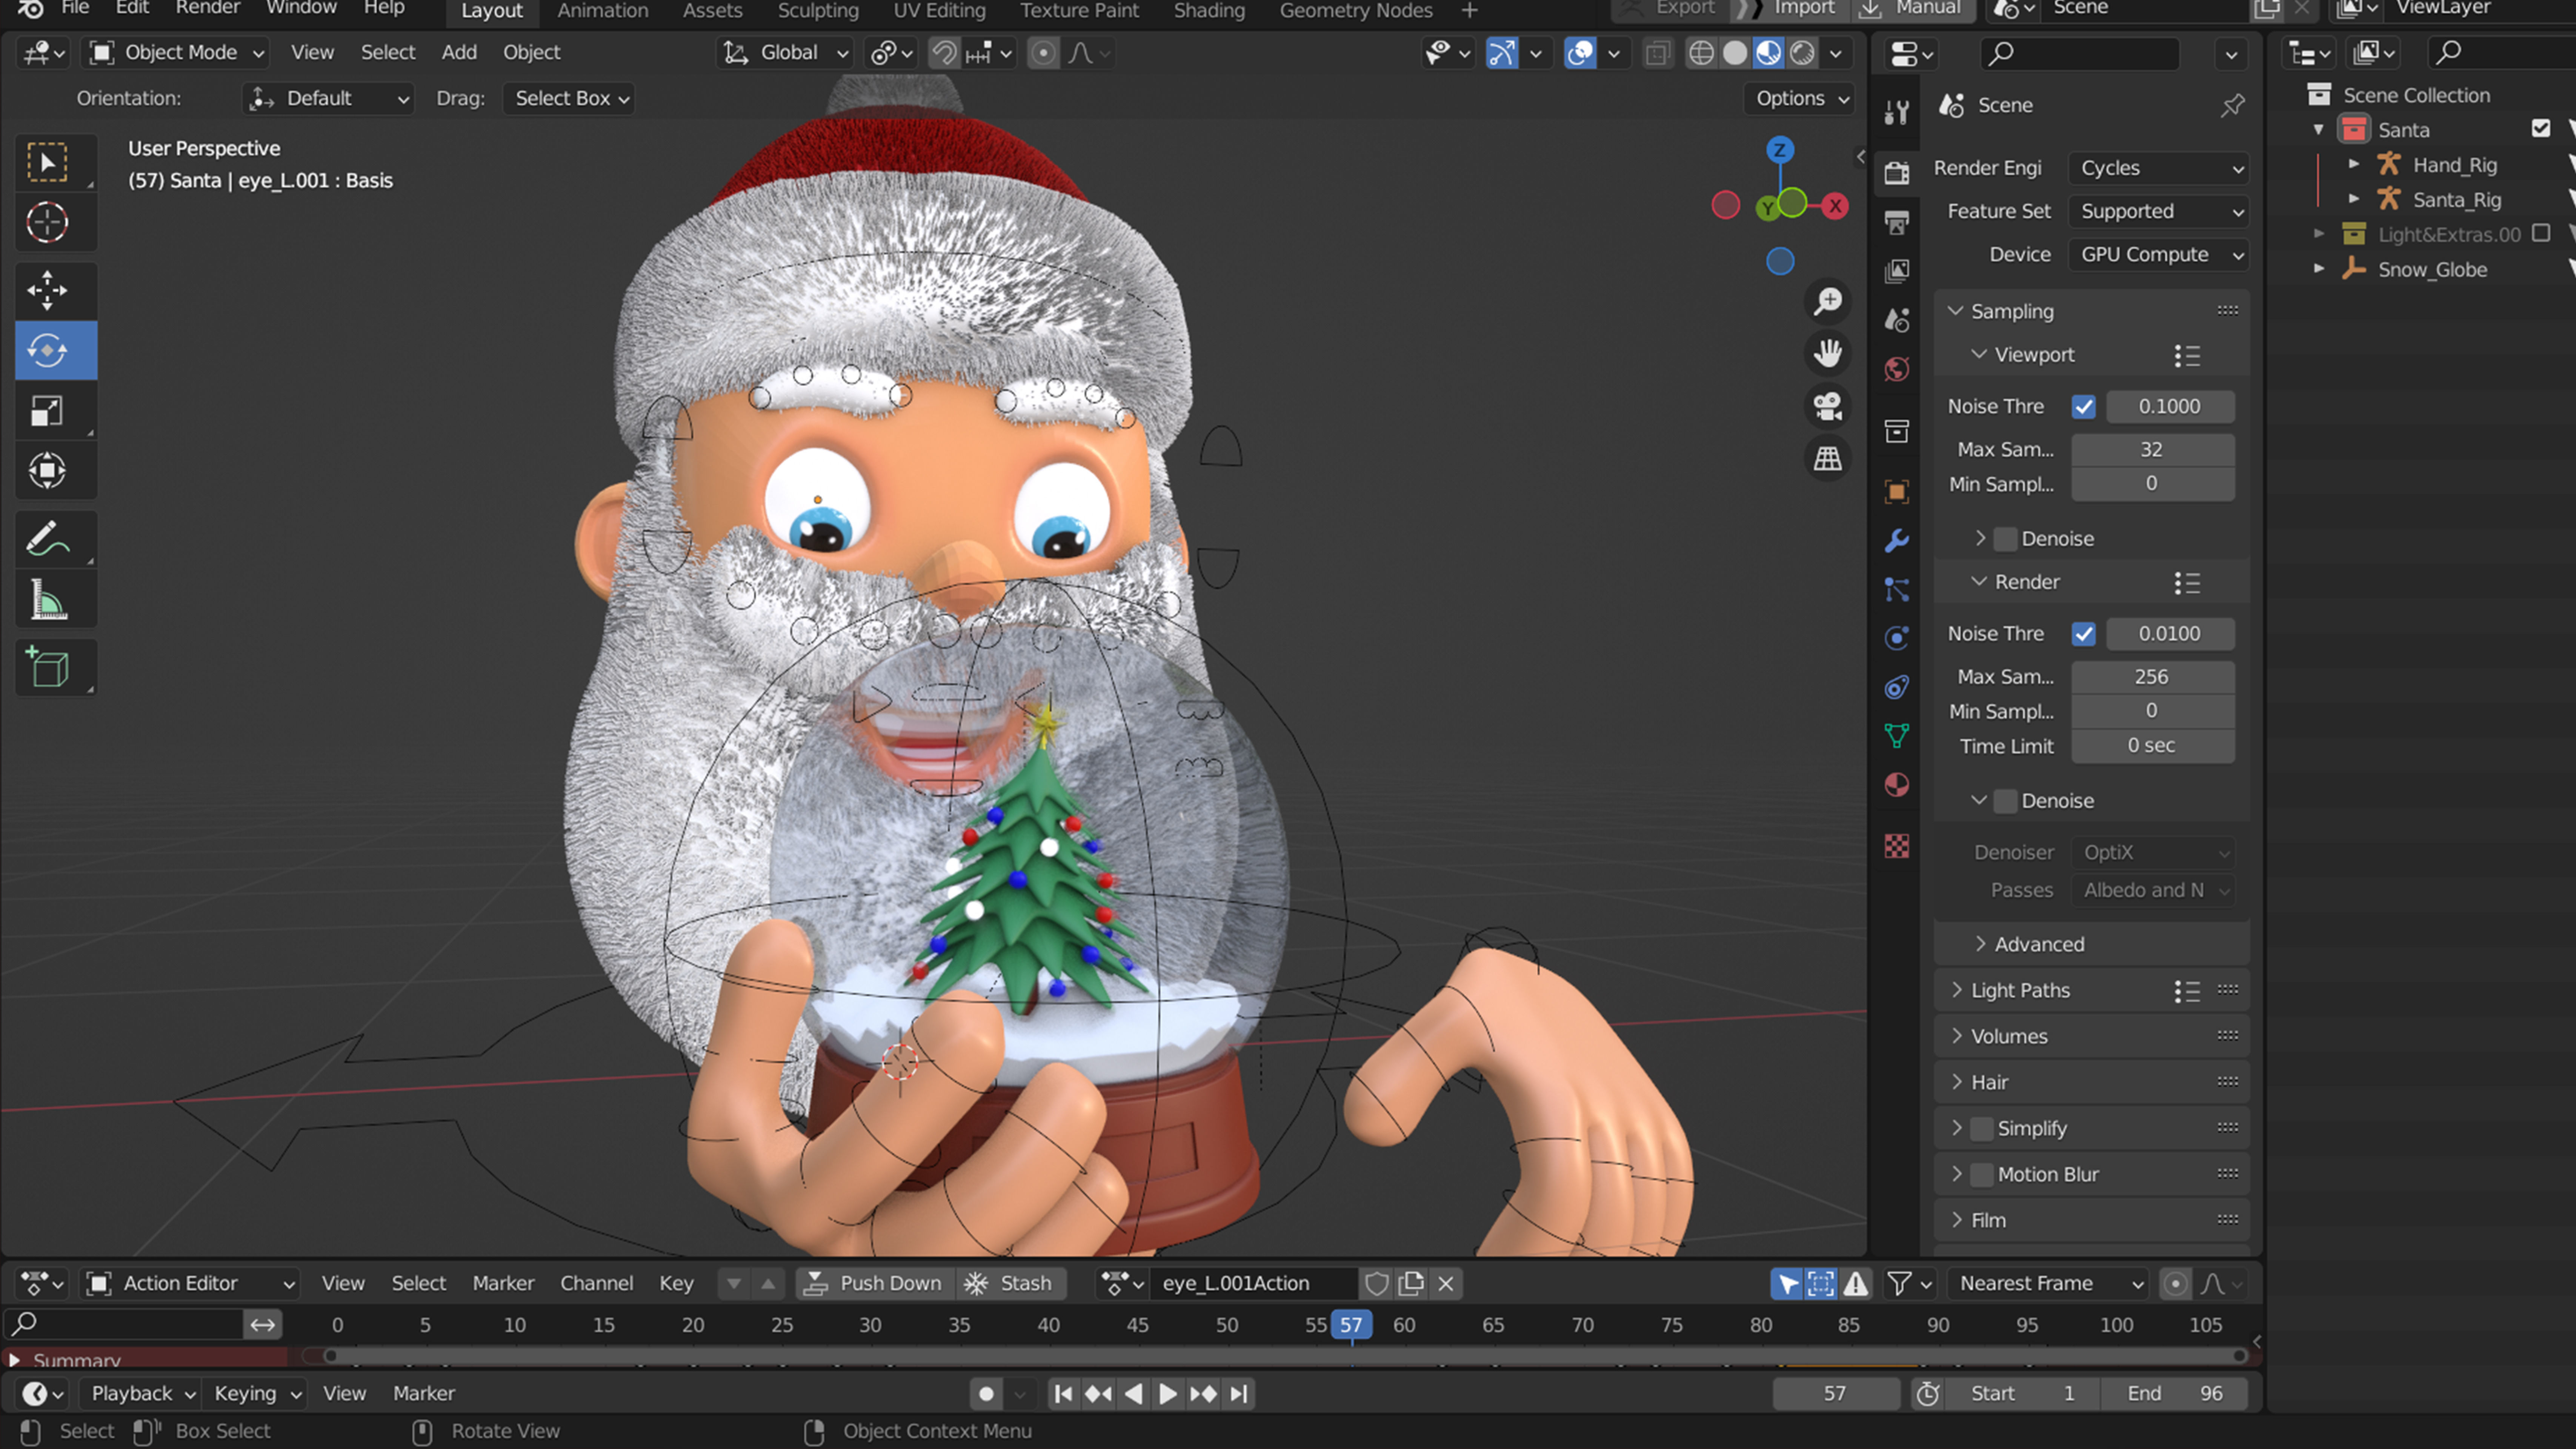Enable Motion Blur checkbox

[x=1981, y=1175]
